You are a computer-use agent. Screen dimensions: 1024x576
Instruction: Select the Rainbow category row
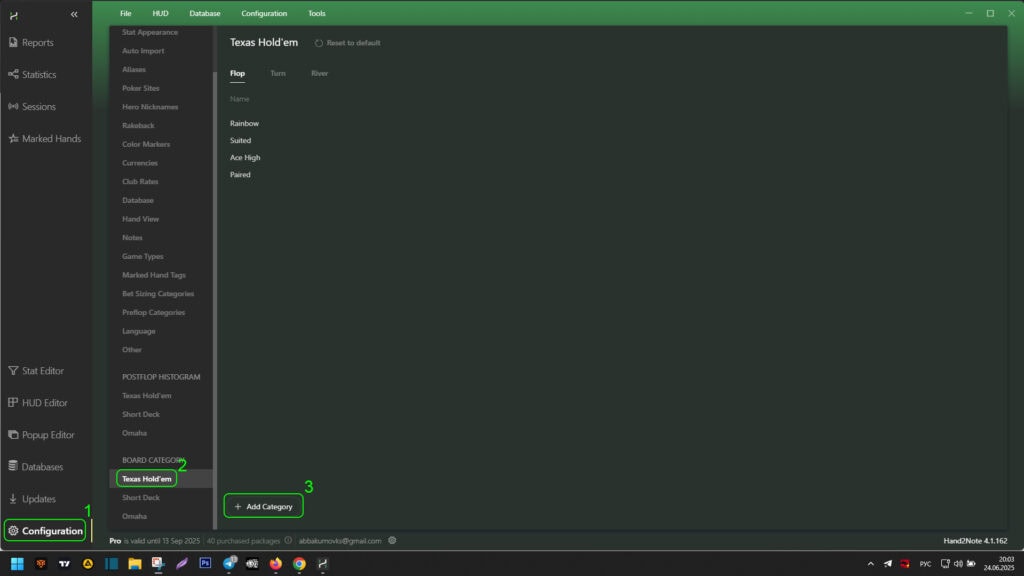[244, 123]
